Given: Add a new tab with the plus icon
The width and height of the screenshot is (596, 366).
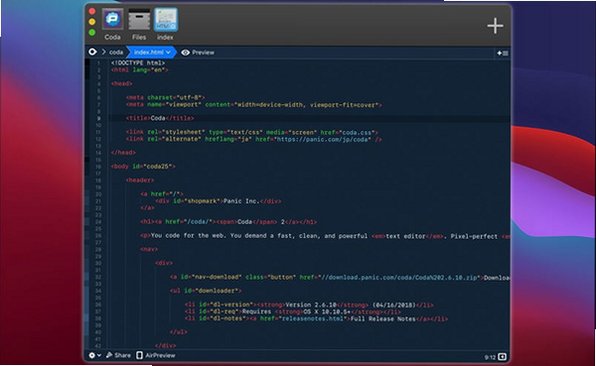Looking at the screenshot, I should (495, 26).
